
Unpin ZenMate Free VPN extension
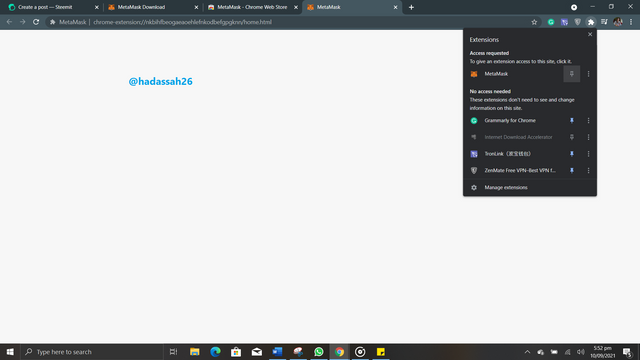(x=571, y=170)
